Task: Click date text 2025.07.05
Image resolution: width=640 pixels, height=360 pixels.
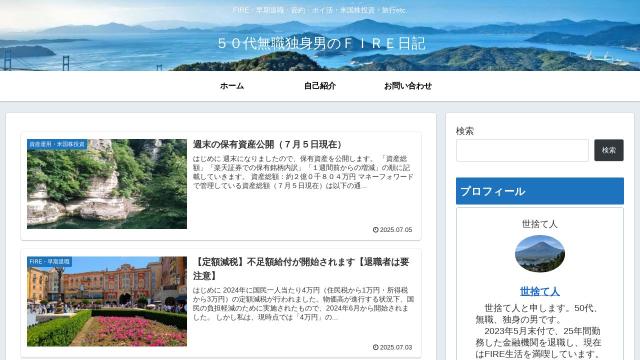Action: coord(396,230)
